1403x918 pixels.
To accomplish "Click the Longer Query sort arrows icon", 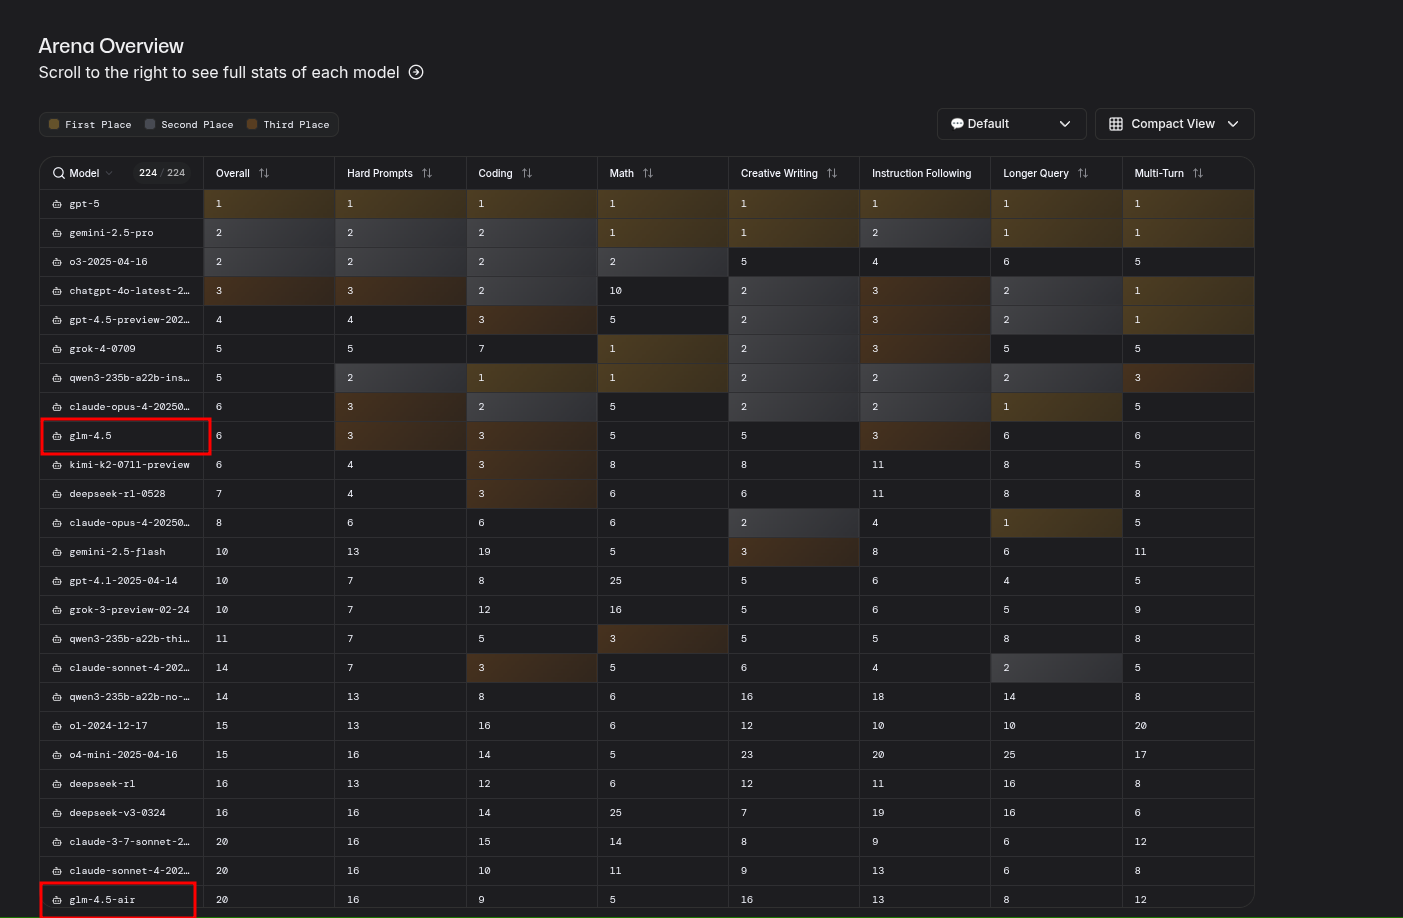I will tap(1083, 173).
